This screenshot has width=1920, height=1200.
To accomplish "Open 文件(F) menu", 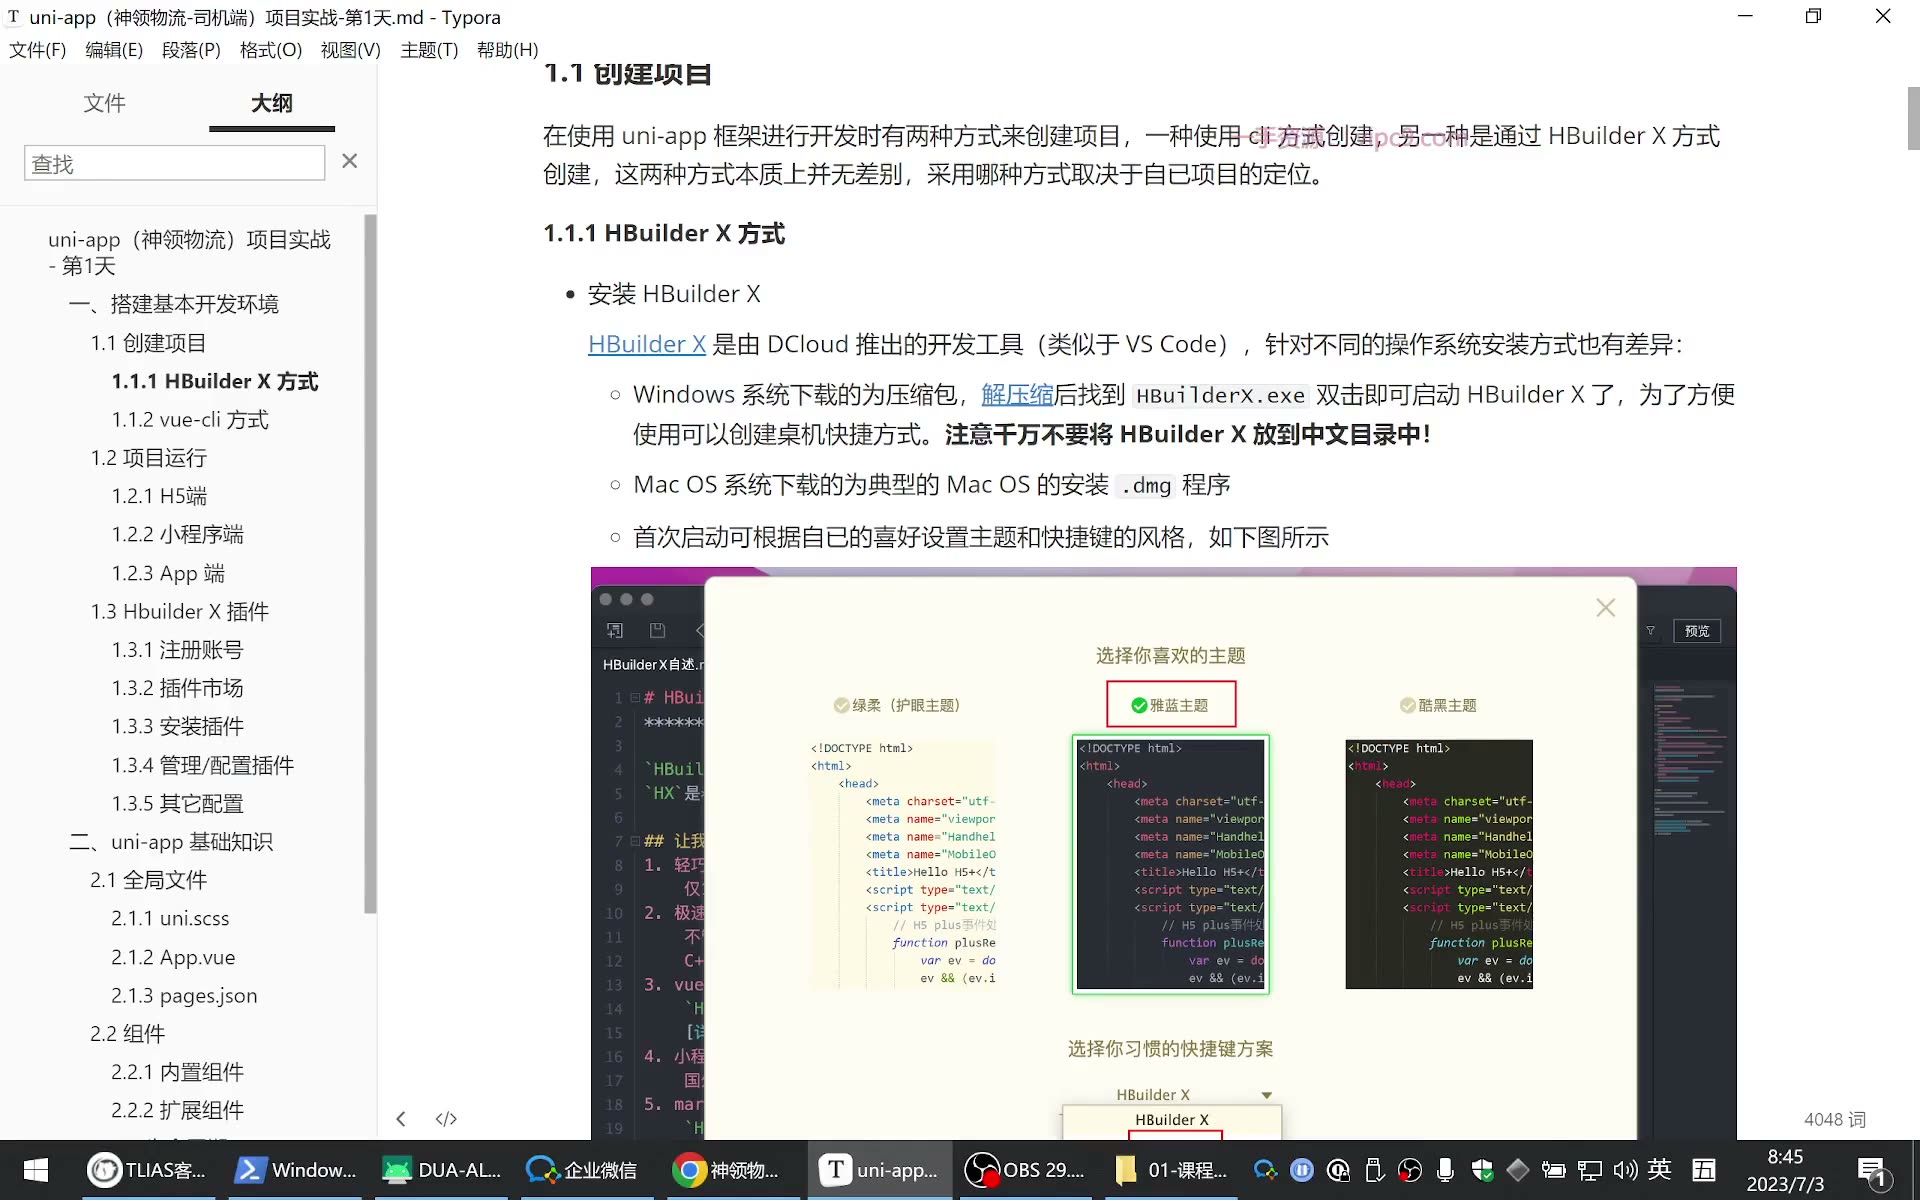I will click(x=37, y=50).
